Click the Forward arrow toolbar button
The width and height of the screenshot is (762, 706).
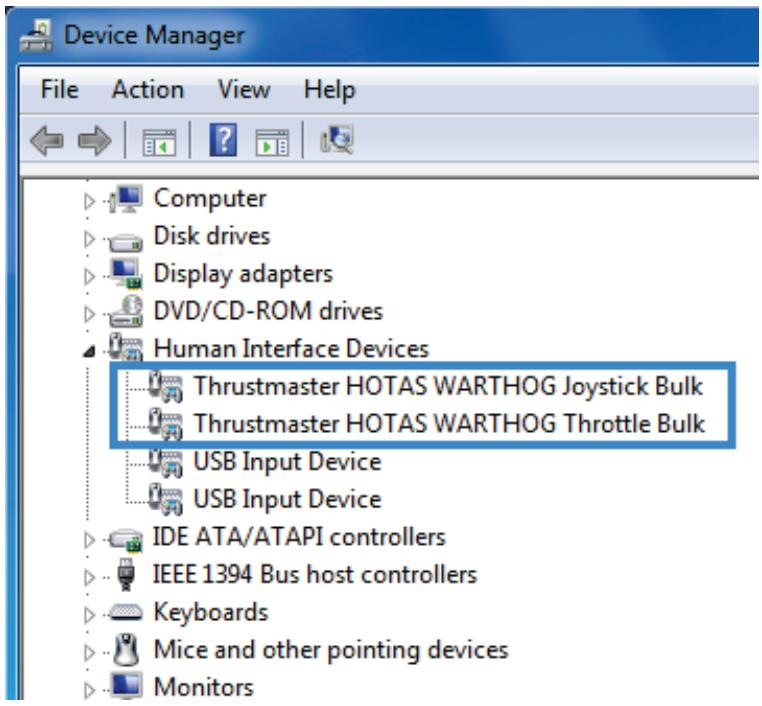coord(94,141)
